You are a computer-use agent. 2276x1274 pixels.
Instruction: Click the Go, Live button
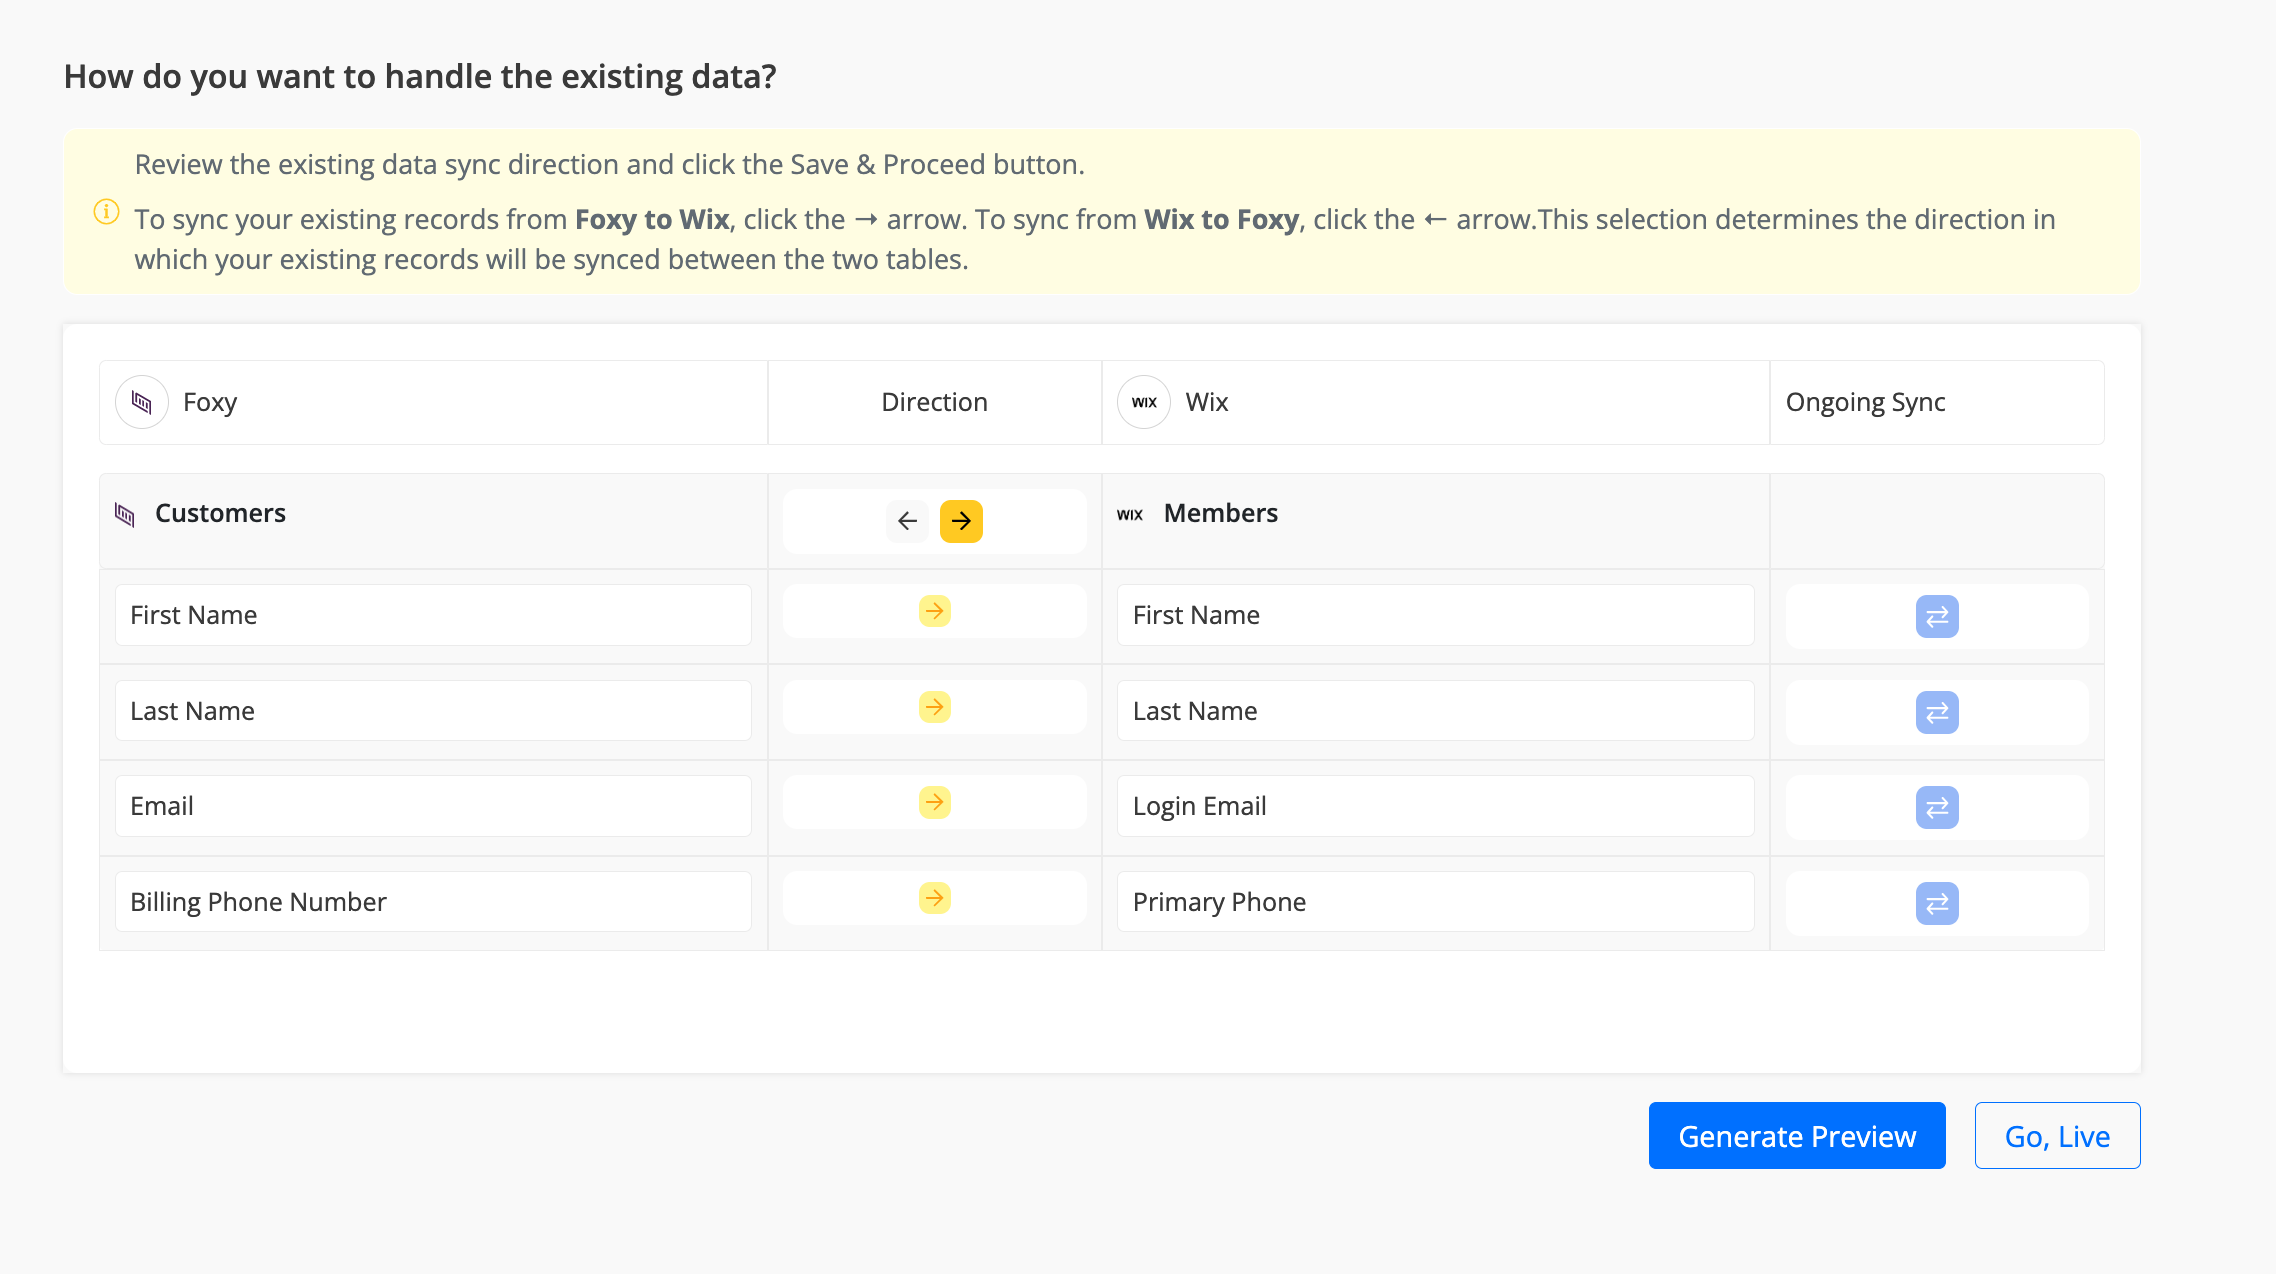pyautogui.click(x=2058, y=1136)
